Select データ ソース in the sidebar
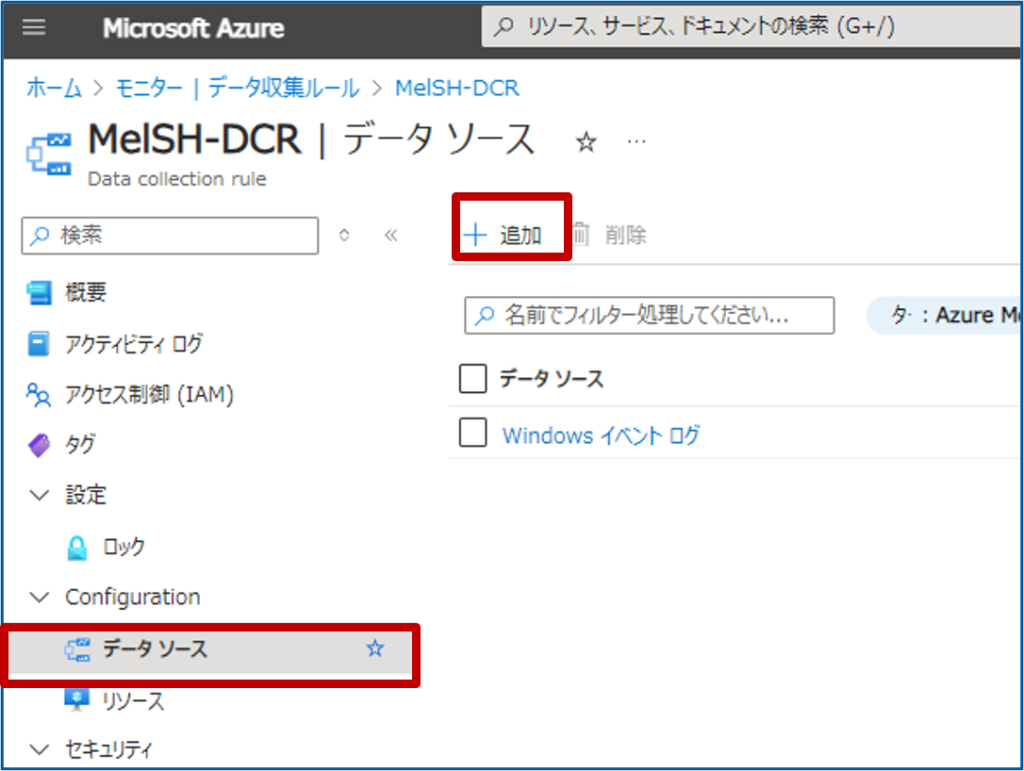The height and width of the screenshot is (771, 1024). tap(210, 649)
